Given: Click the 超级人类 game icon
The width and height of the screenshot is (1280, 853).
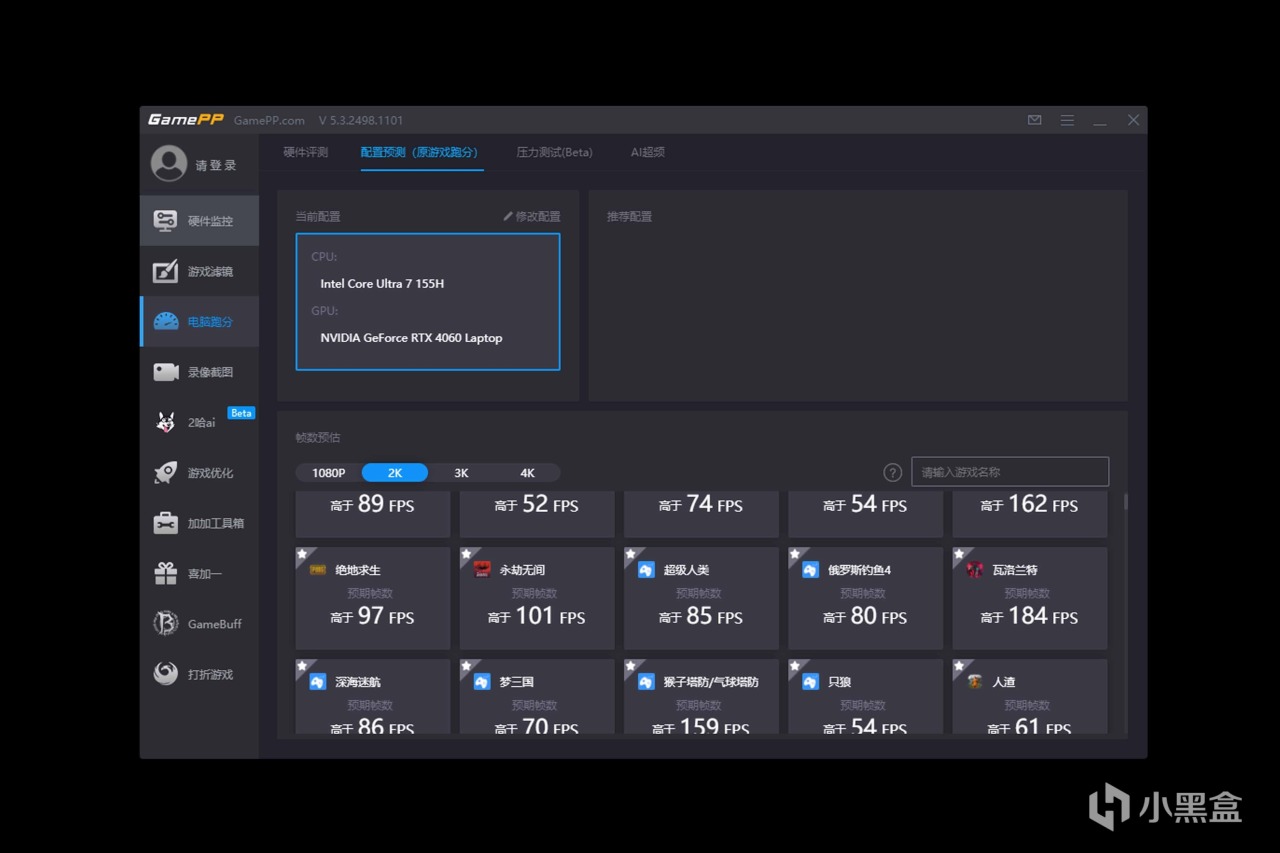Looking at the screenshot, I should click(646, 569).
